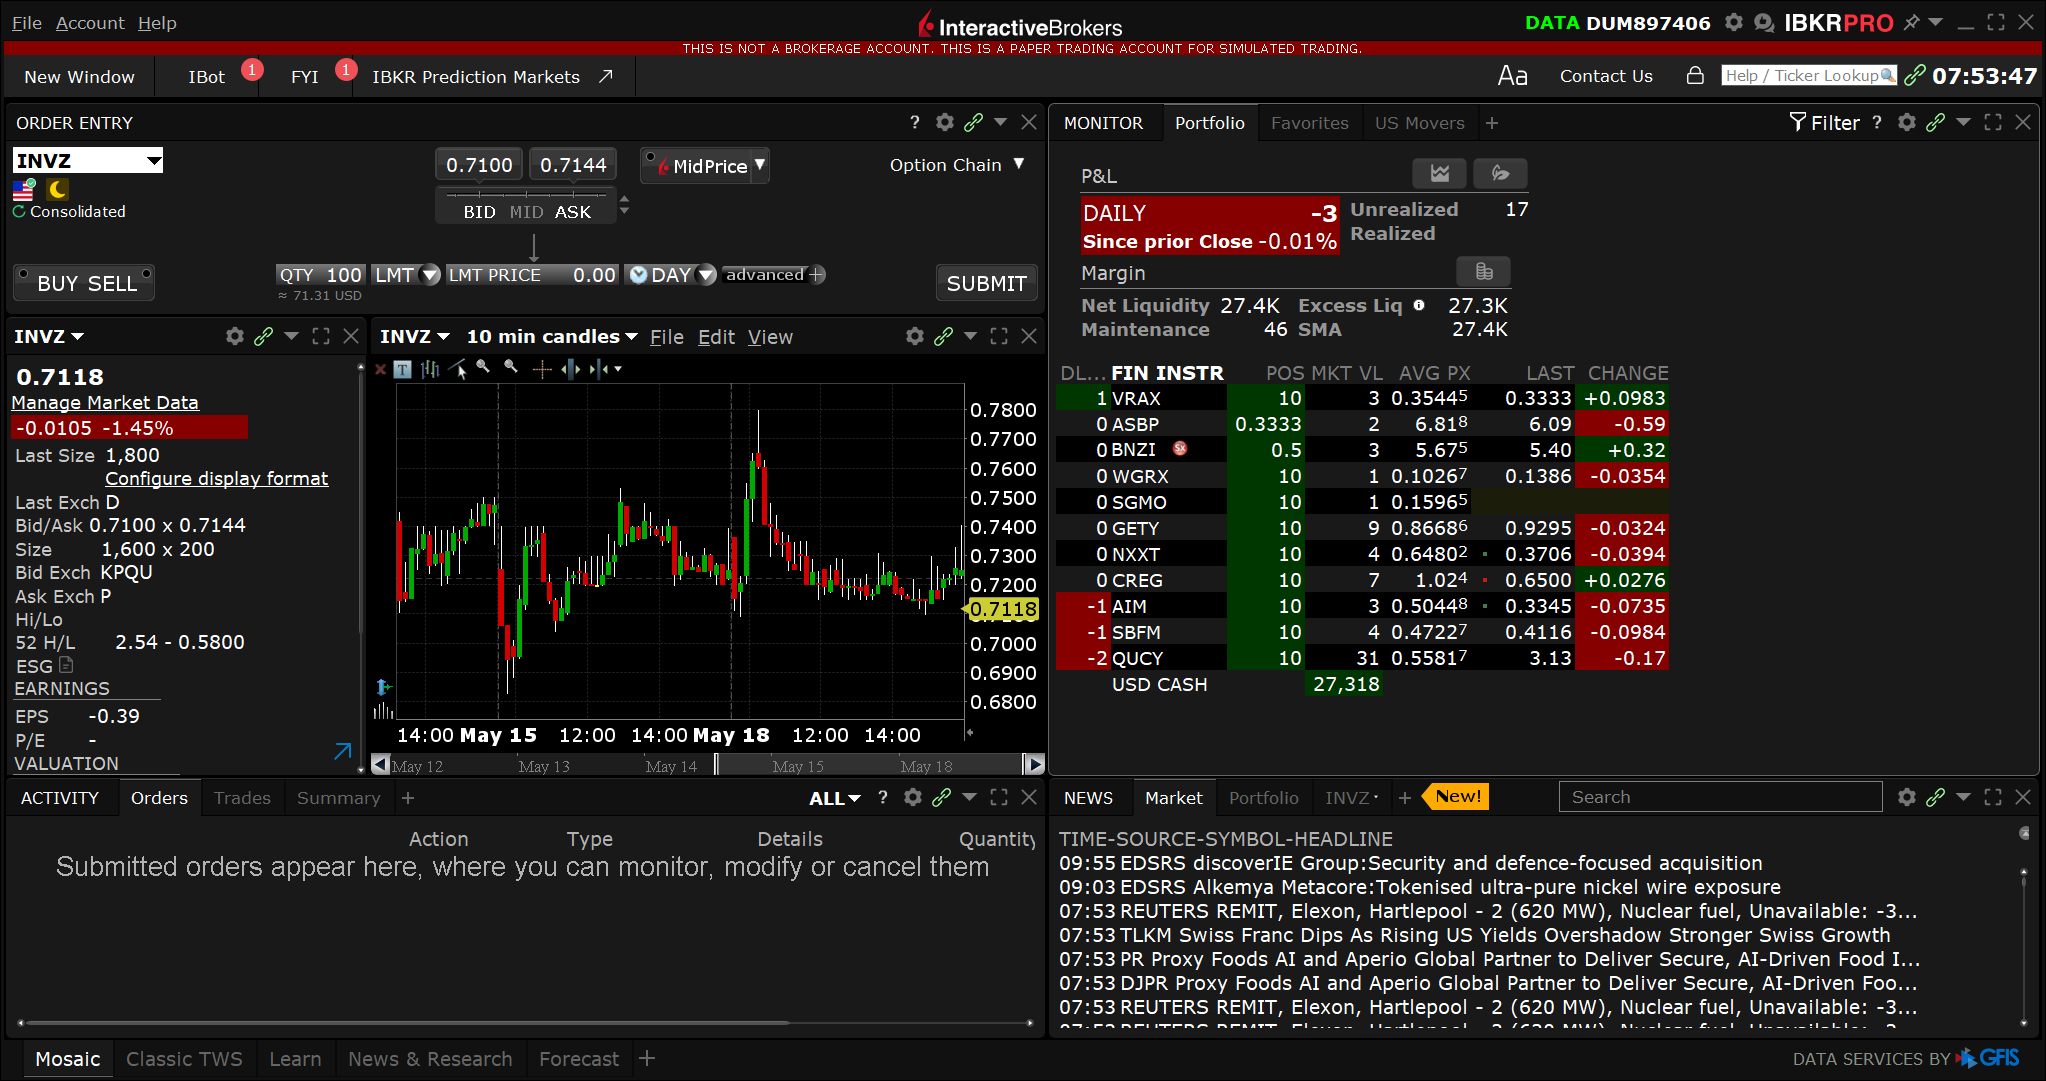The image size is (2046, 1081).
Task: Click the pin icon next to IBKRPRO
Action: tap(1911, 22)
